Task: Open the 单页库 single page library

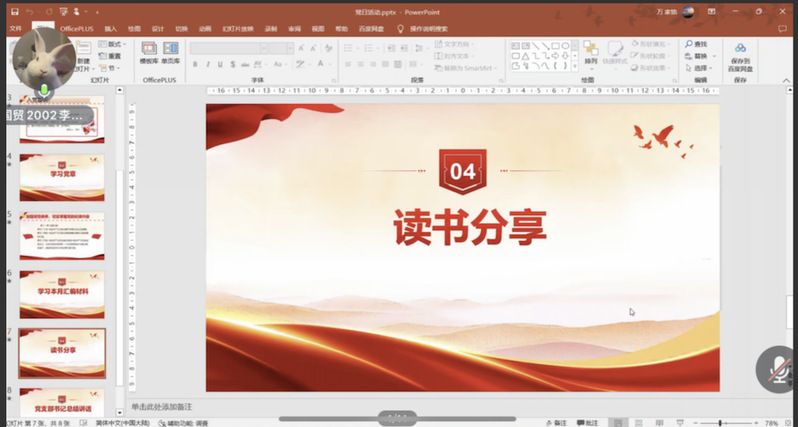Action: click(x=170, y=53)
